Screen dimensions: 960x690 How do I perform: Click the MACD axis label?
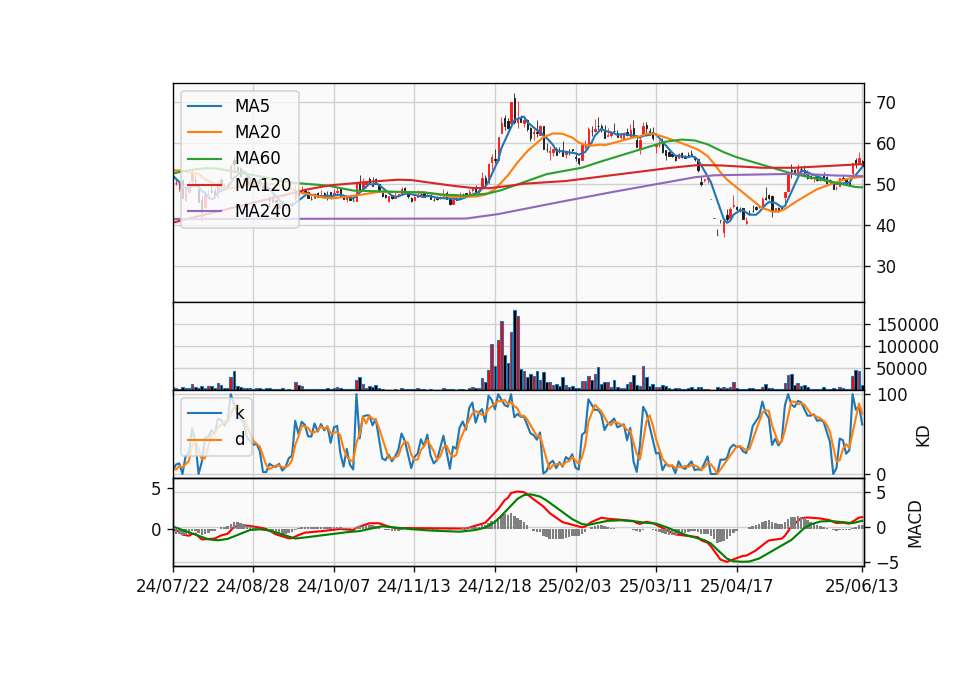pyautogui.click(x=915, y=525)
